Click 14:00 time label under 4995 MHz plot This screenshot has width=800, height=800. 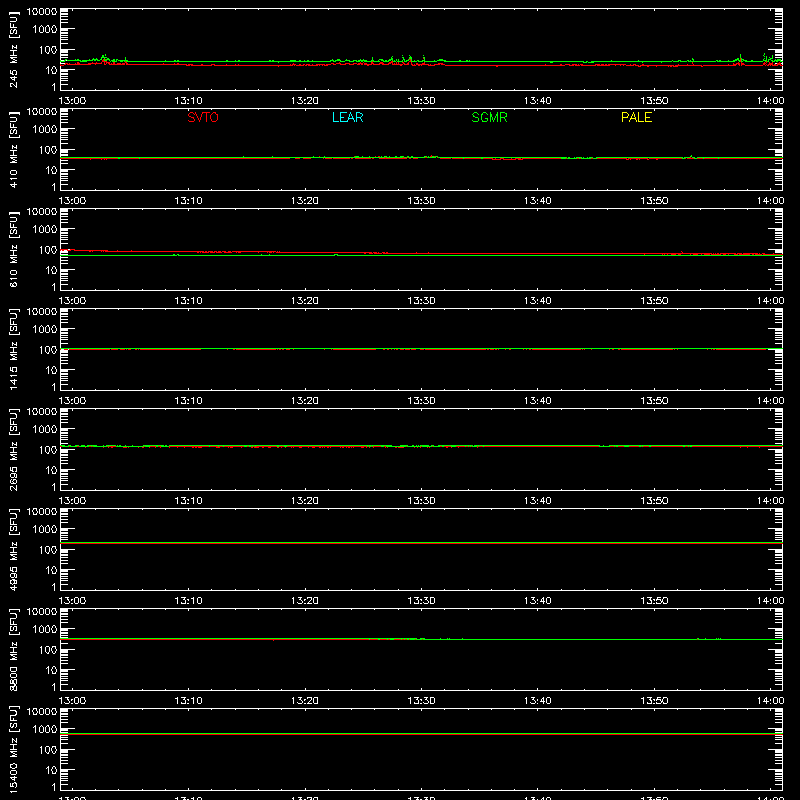(770, 601)
